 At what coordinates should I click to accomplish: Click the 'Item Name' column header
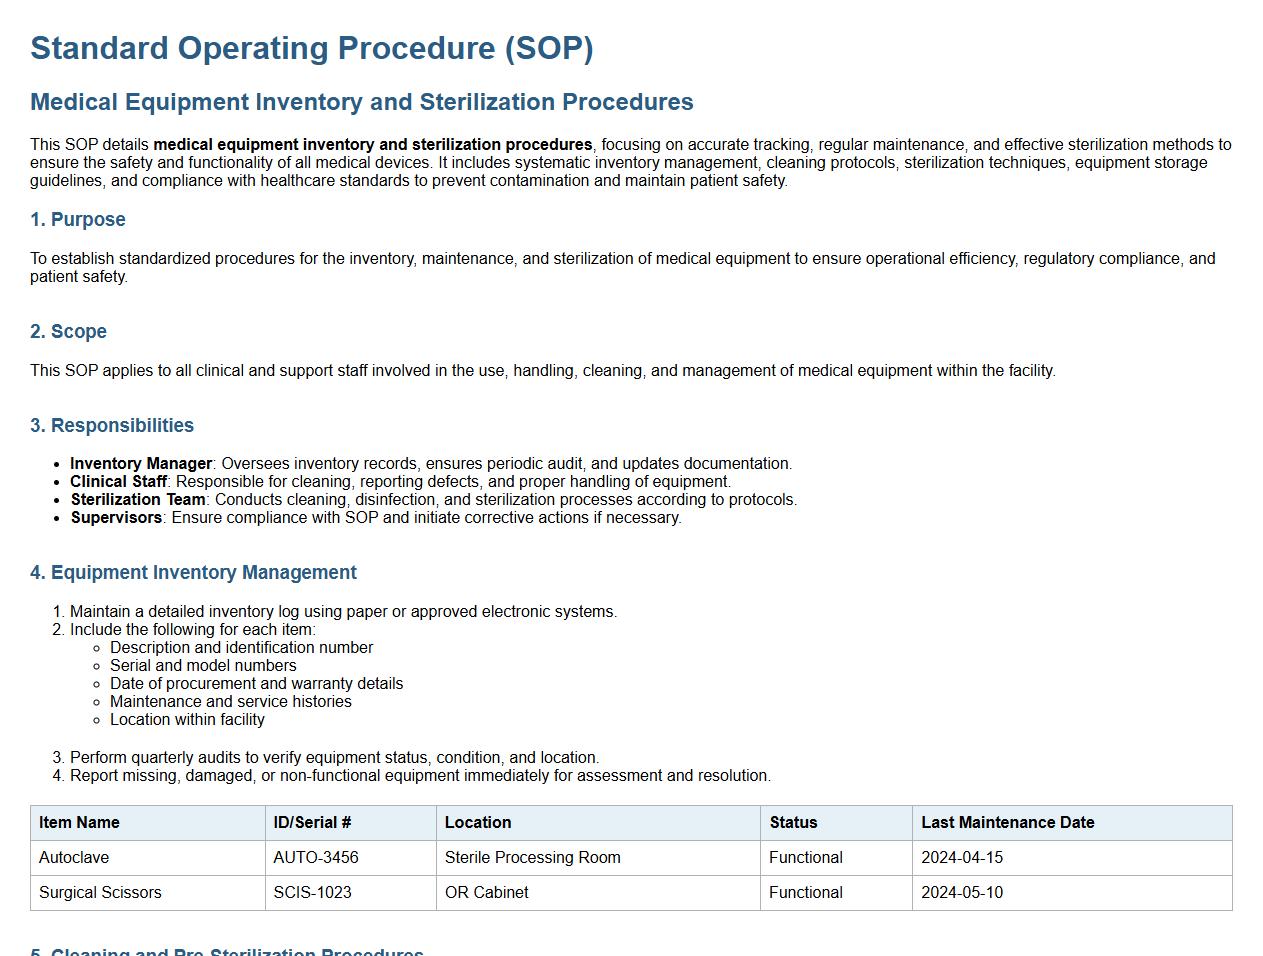[79, 823]
